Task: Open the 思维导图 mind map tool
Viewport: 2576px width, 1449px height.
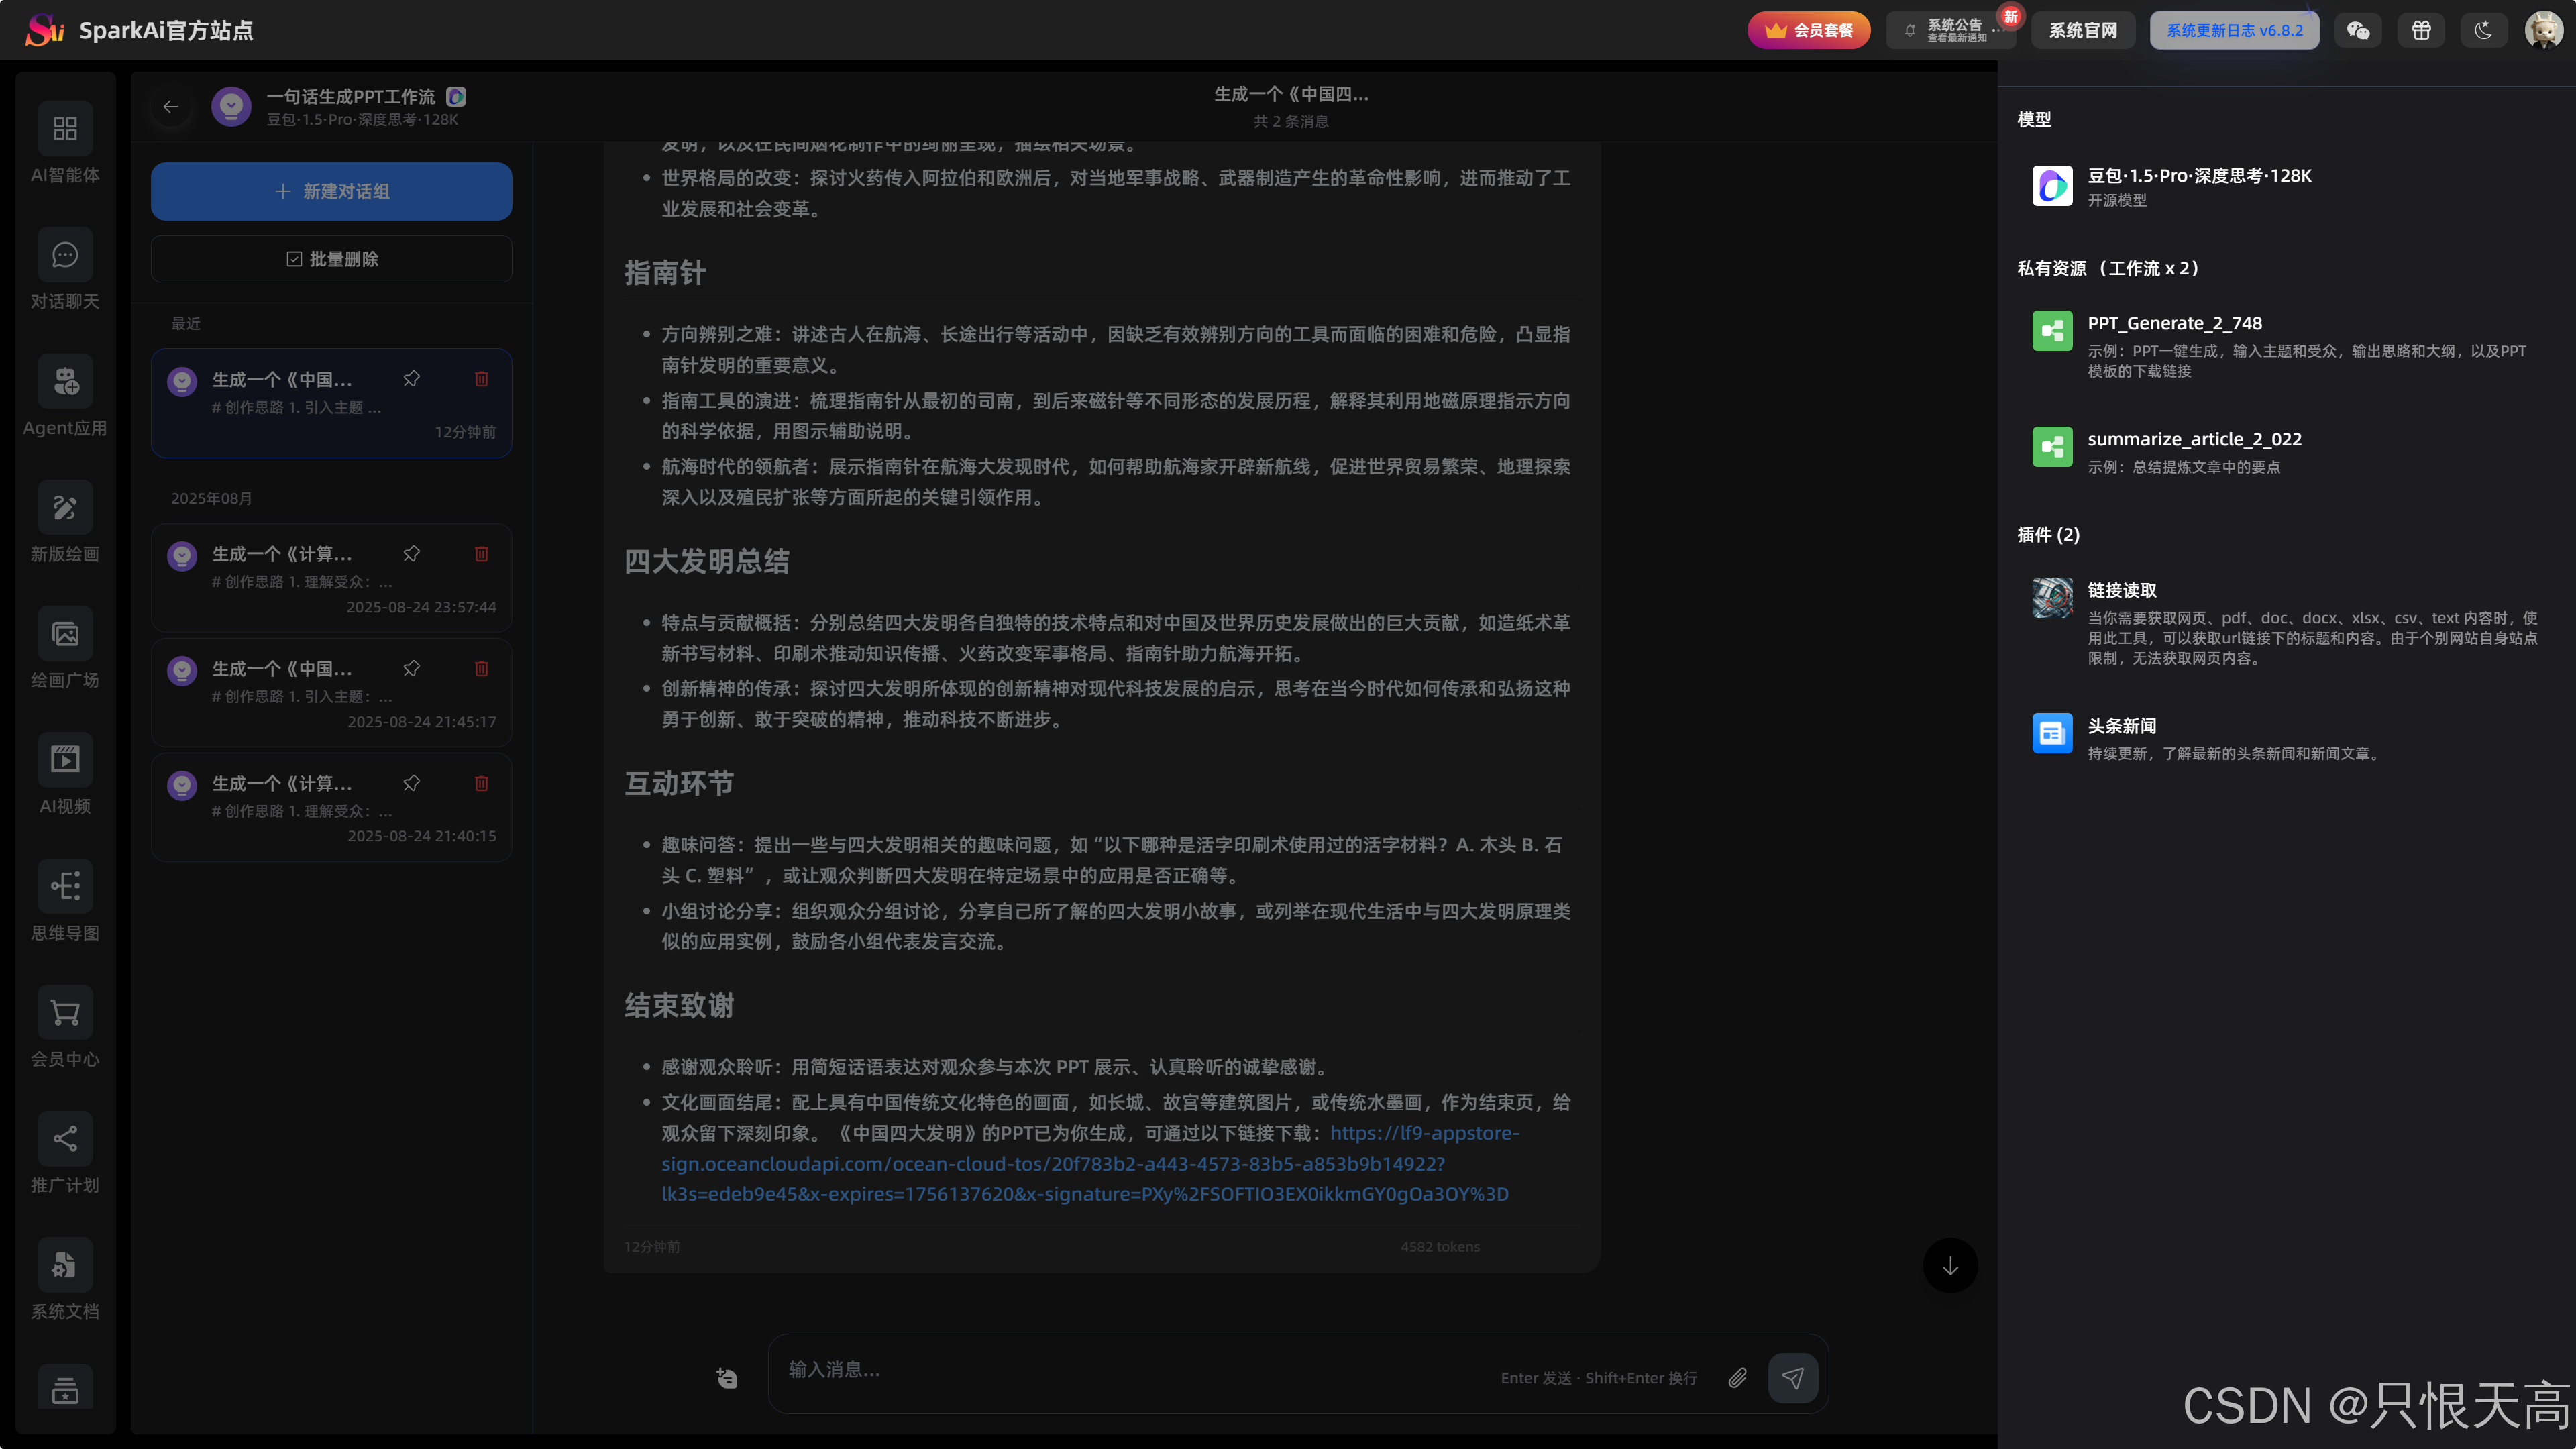Action: [65, 901]
